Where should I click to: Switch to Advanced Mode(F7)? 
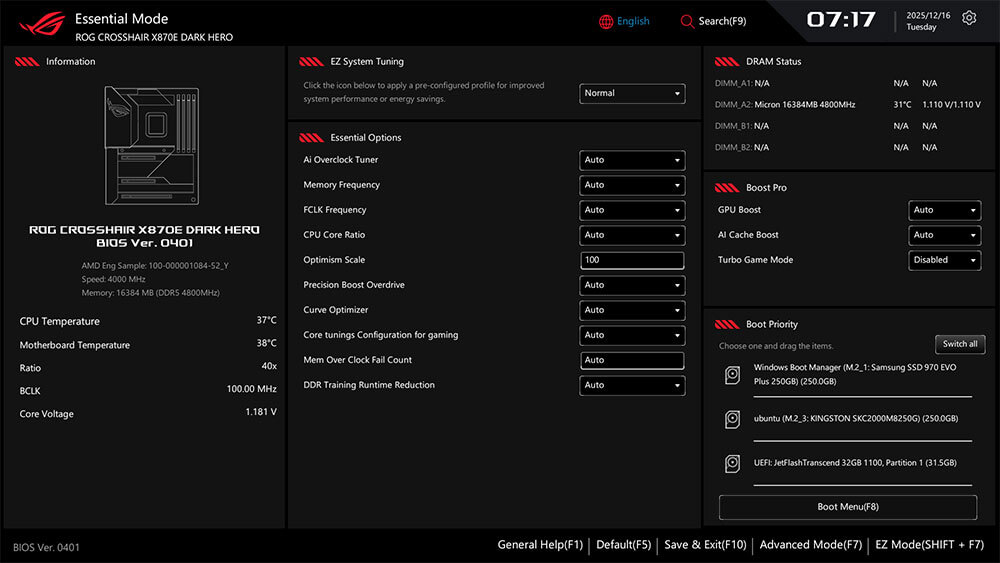[810, 545]
